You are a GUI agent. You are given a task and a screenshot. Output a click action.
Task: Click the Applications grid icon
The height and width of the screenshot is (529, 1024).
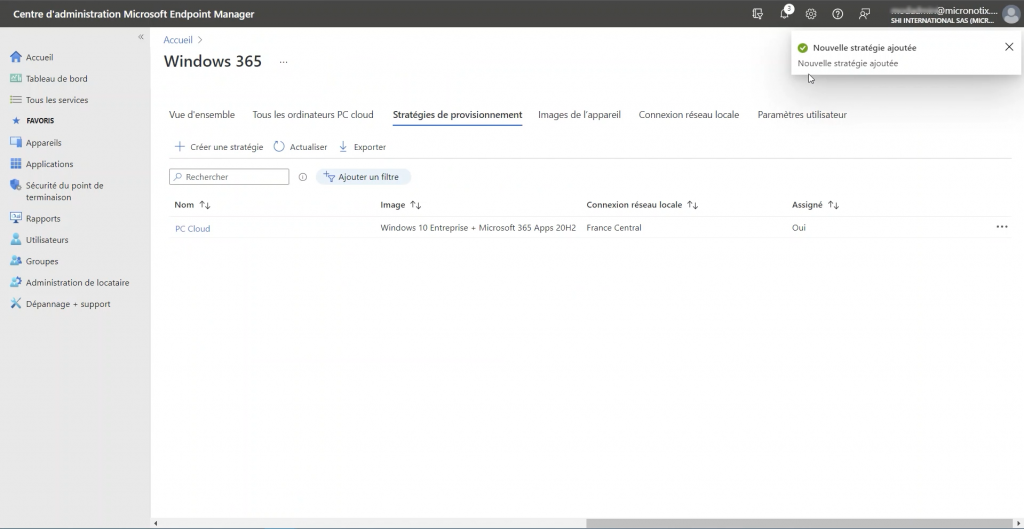pyautogui.click(x=16, y=164)
